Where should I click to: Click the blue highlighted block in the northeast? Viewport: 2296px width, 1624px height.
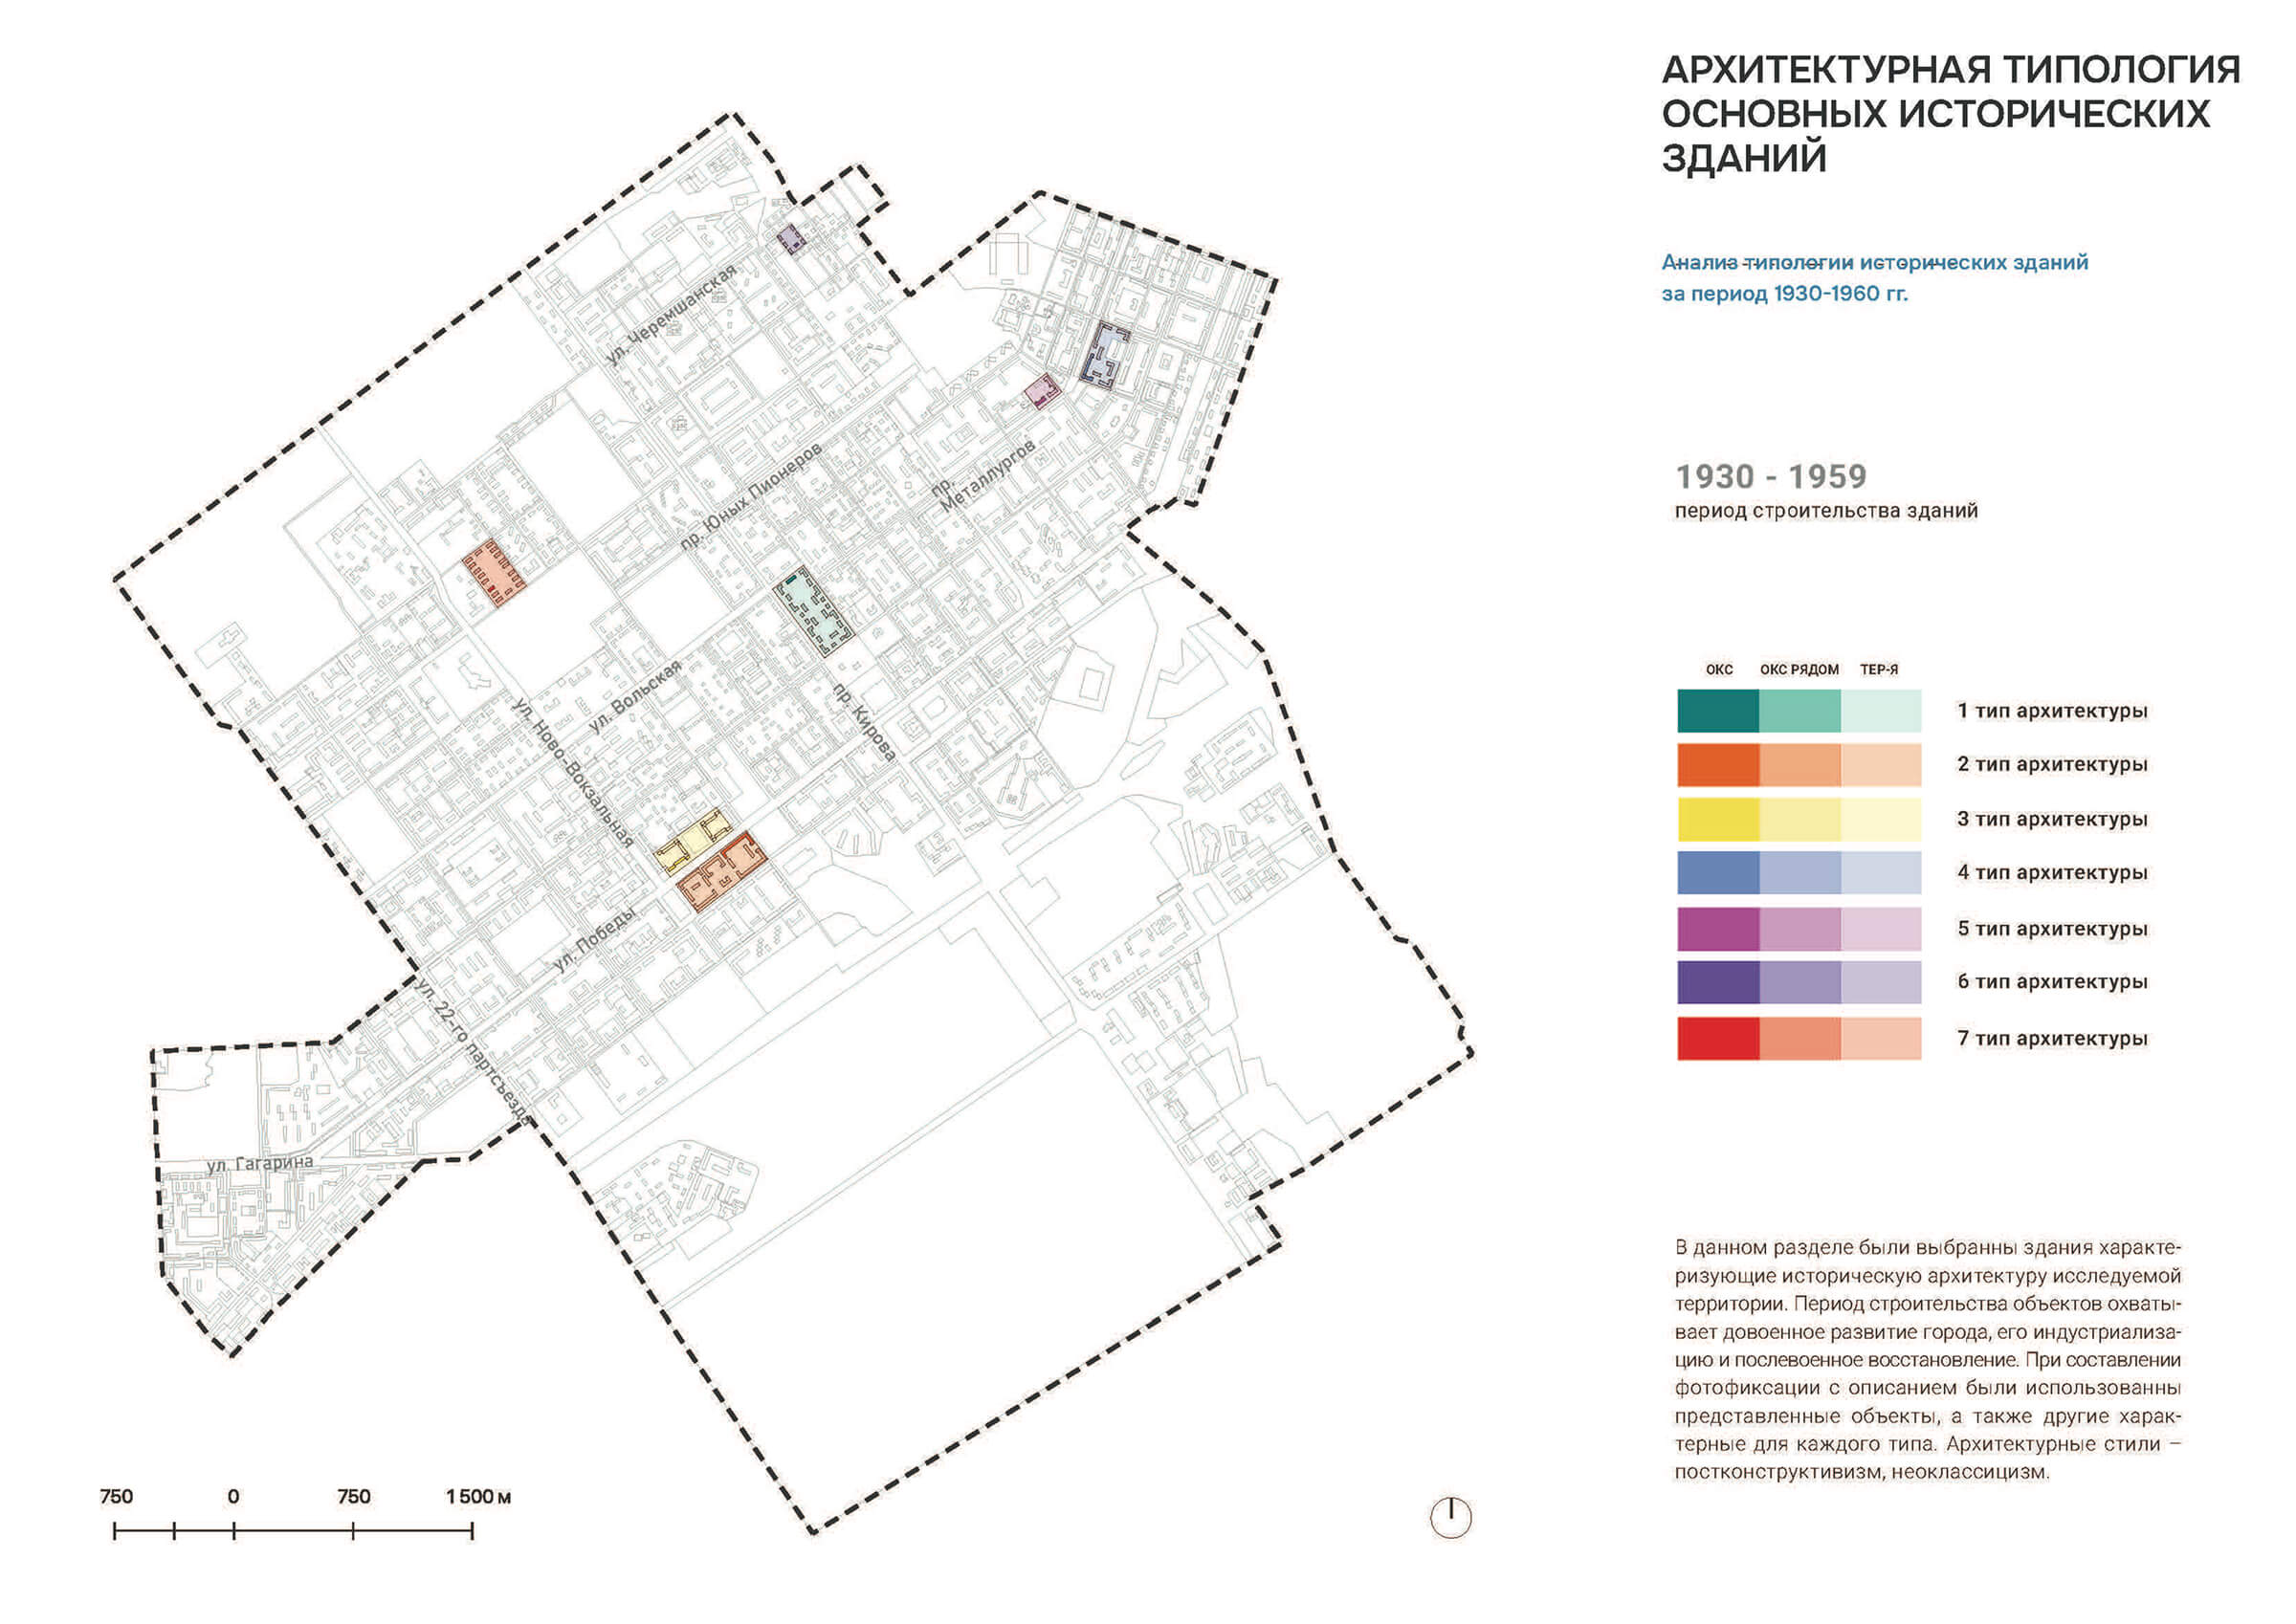tap(1105, 354)
